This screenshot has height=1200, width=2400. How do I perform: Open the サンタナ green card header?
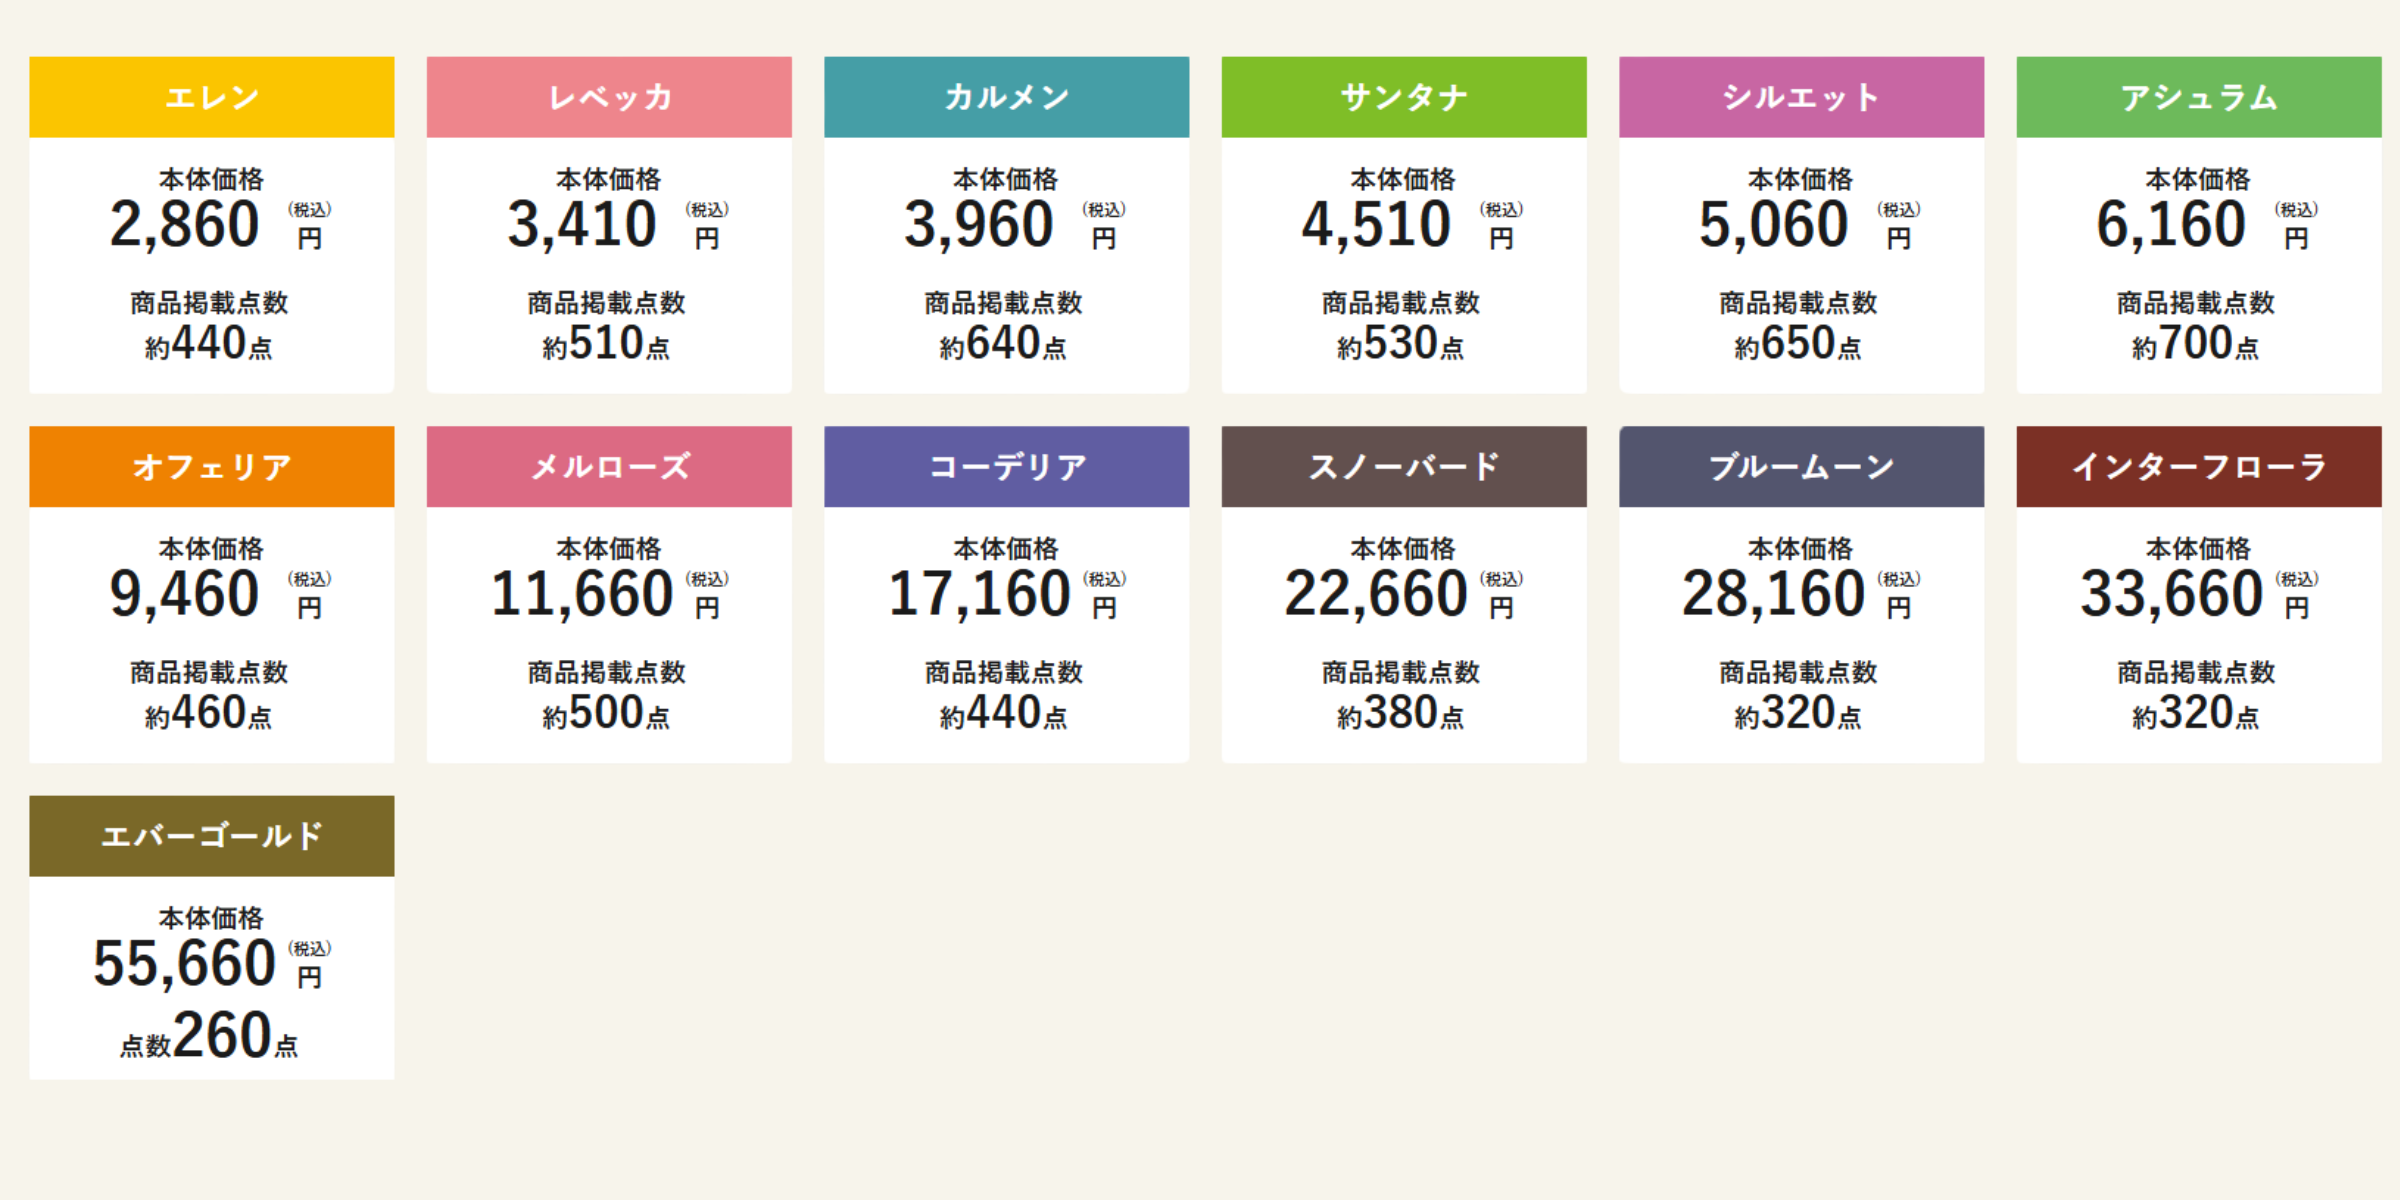[x=1404, y=97]
